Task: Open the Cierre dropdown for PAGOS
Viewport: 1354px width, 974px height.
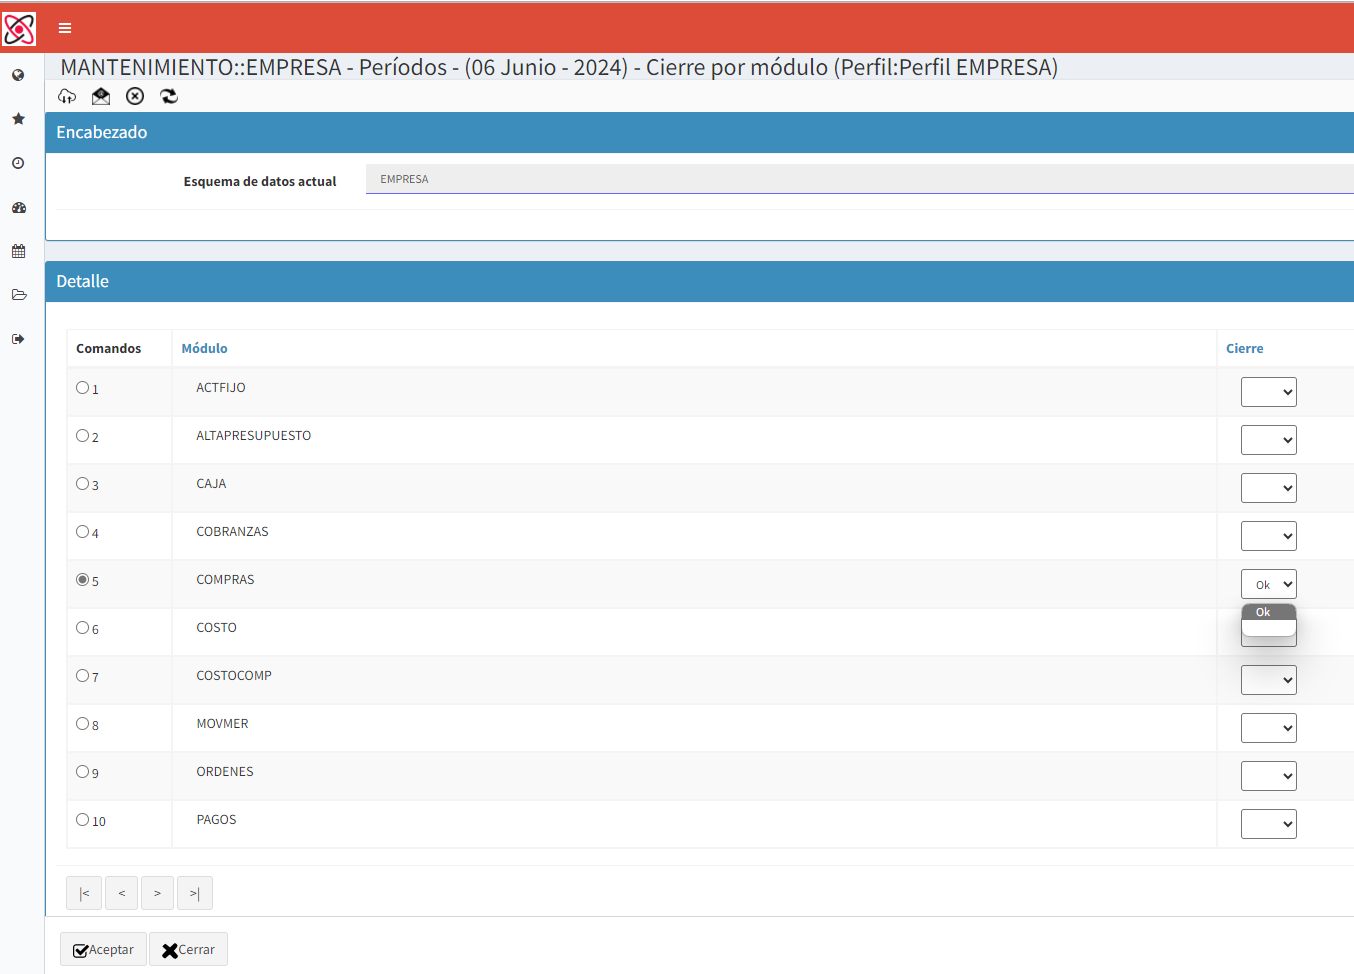Action: (1268, 824)
